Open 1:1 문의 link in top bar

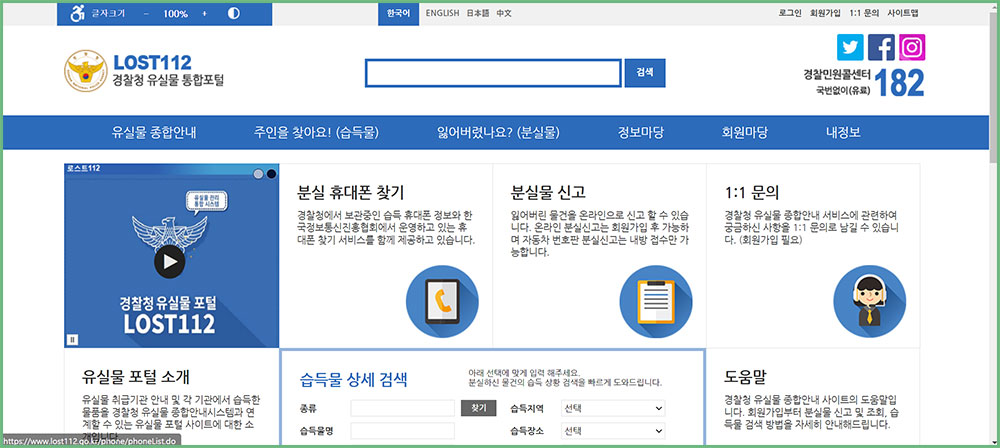pyautogui.click(x=864, y=13)
